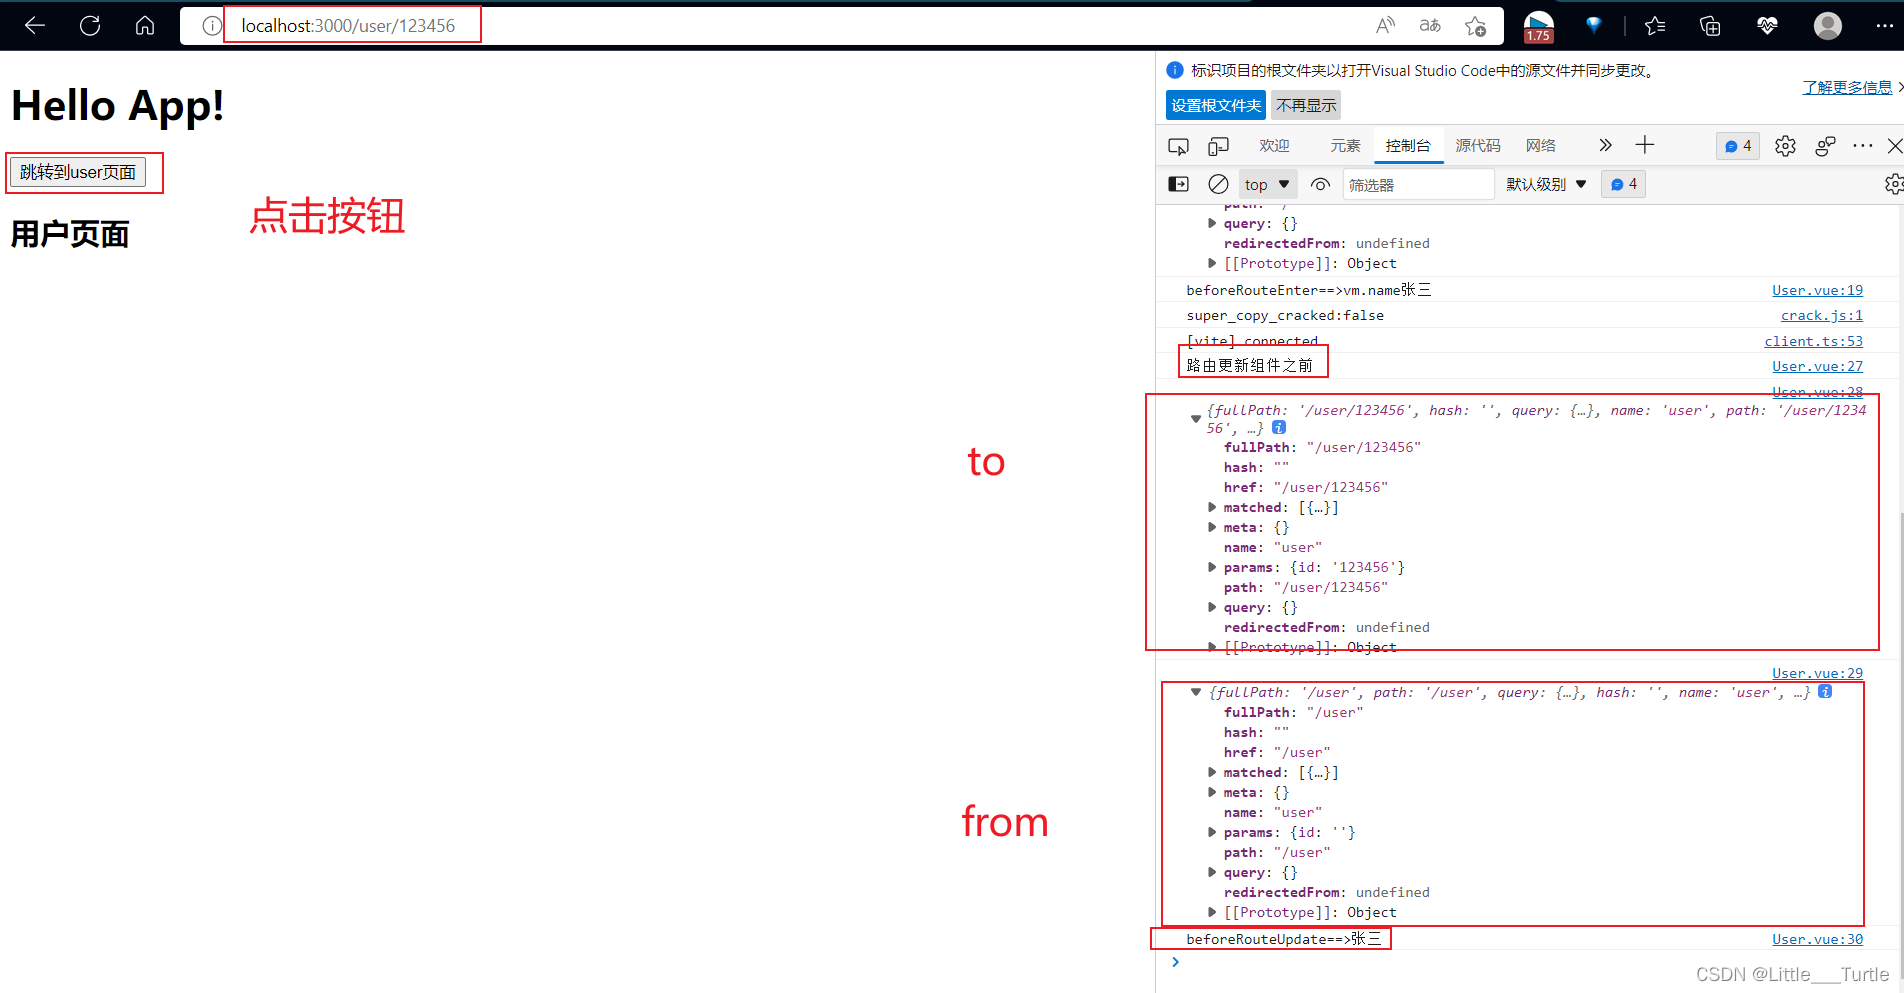Screen dimensions: 1904x993
Task: Open the 网络 tab
Action: click(1541, 146)
